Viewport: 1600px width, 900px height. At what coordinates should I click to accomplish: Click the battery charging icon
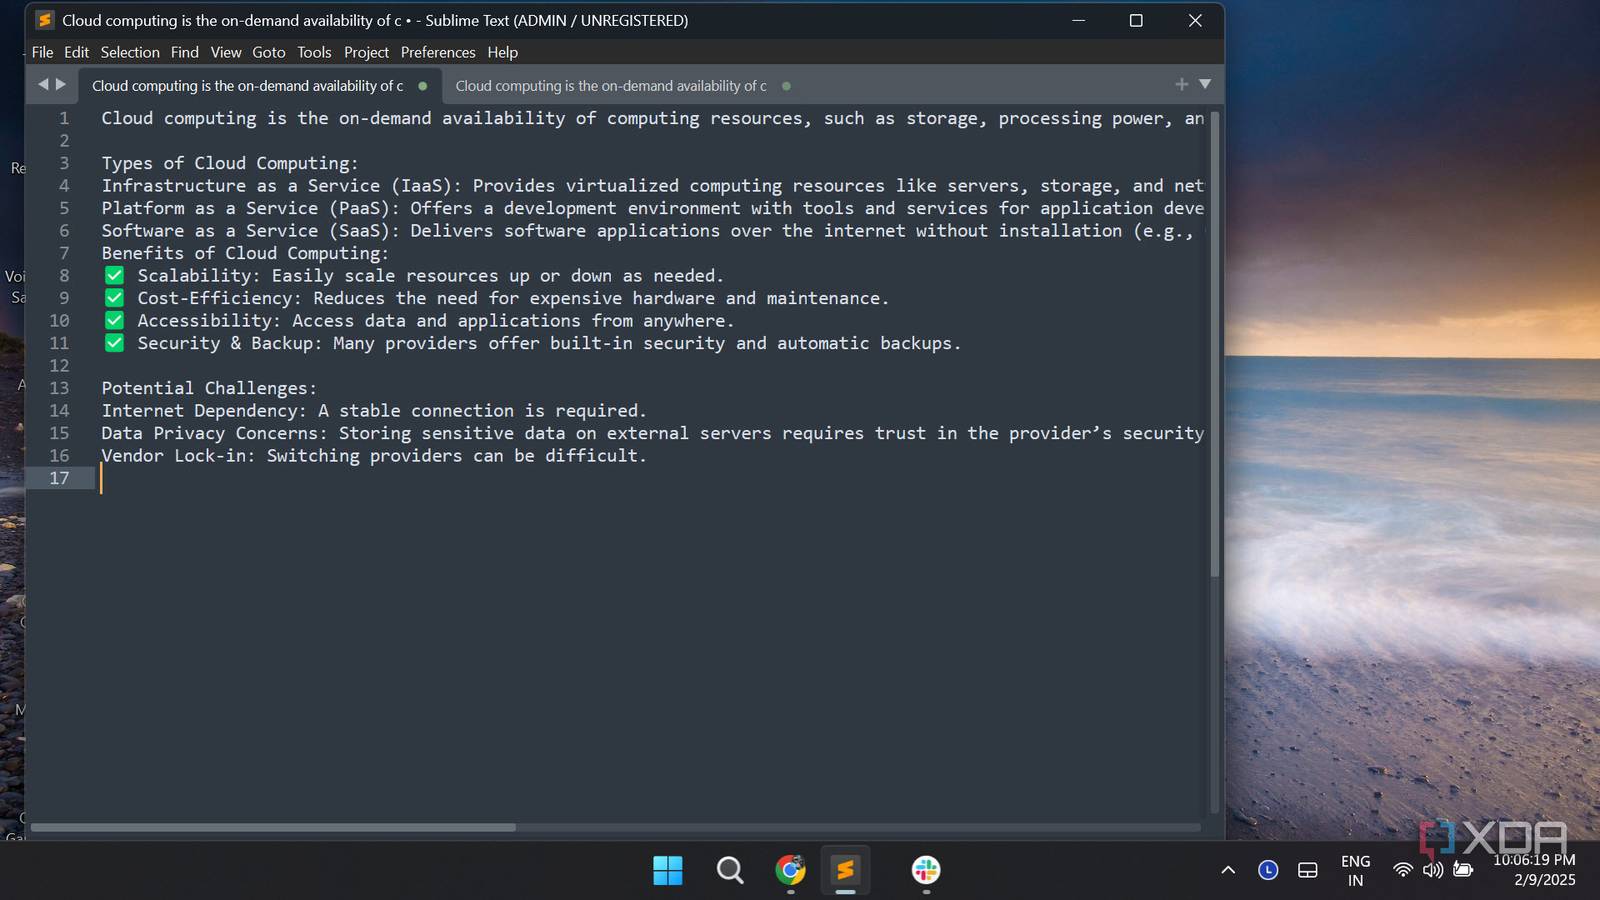click(1462, 870)
